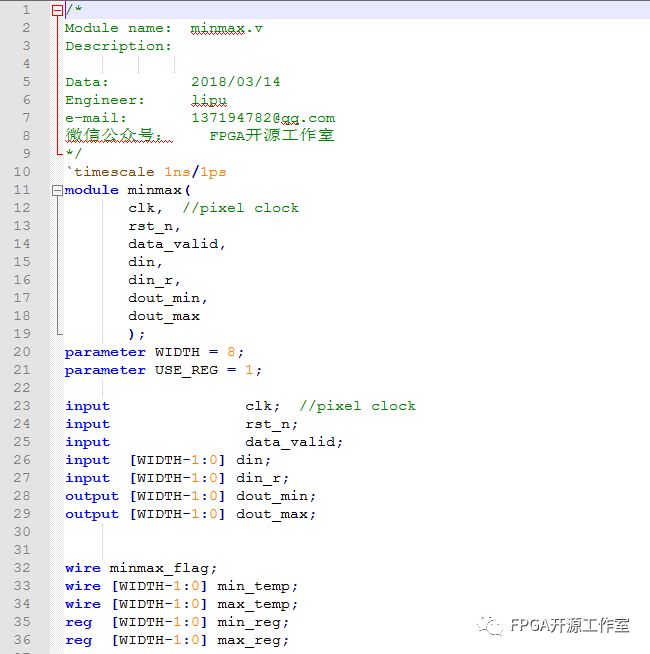Click the data_valid input declaration on line 25
The width and height of the screenshot is (650, 654).
tap(294, 442)
